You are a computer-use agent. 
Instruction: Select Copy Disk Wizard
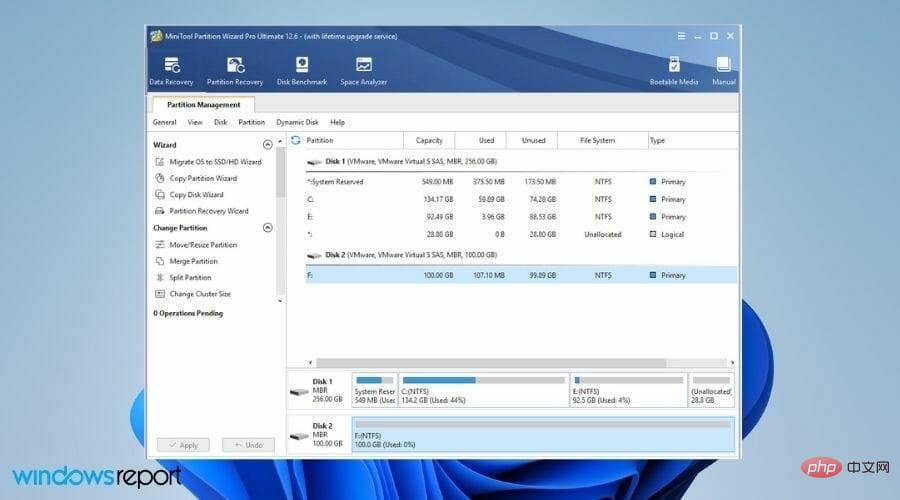pyautogui.click(x=196, y=195)
